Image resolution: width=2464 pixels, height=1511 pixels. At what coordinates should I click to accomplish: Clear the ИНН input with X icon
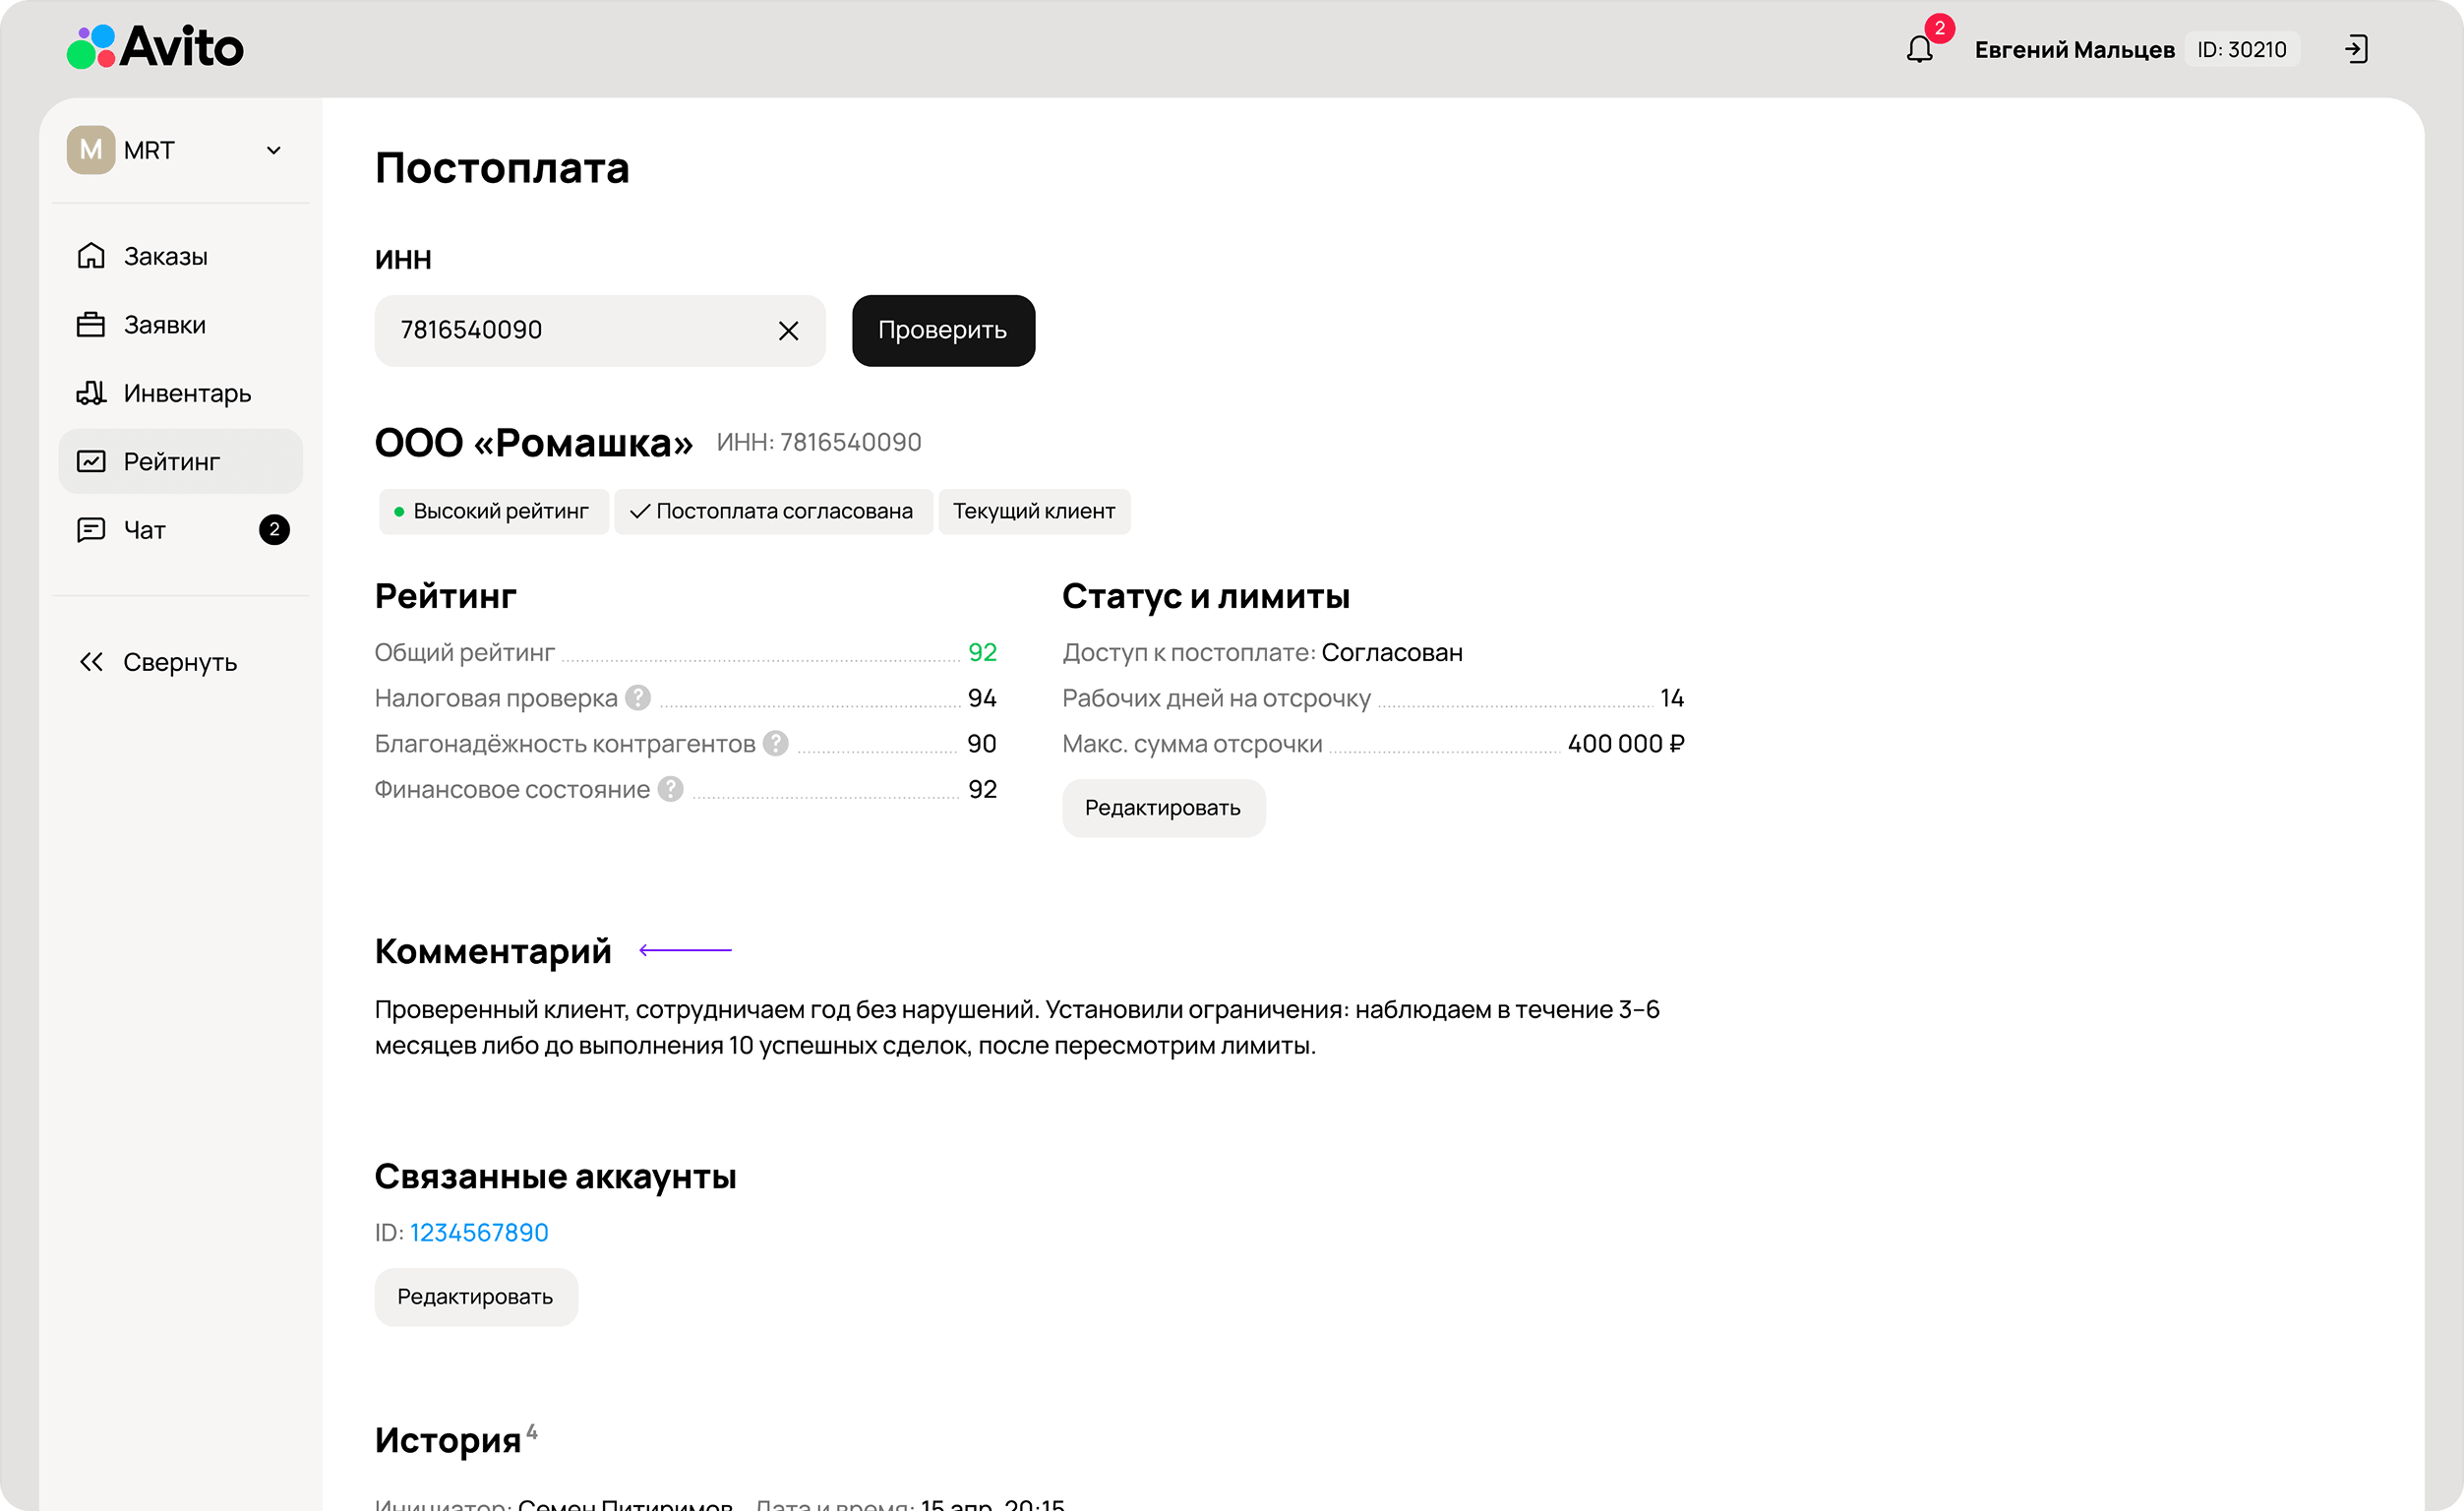tap(788, 331)
